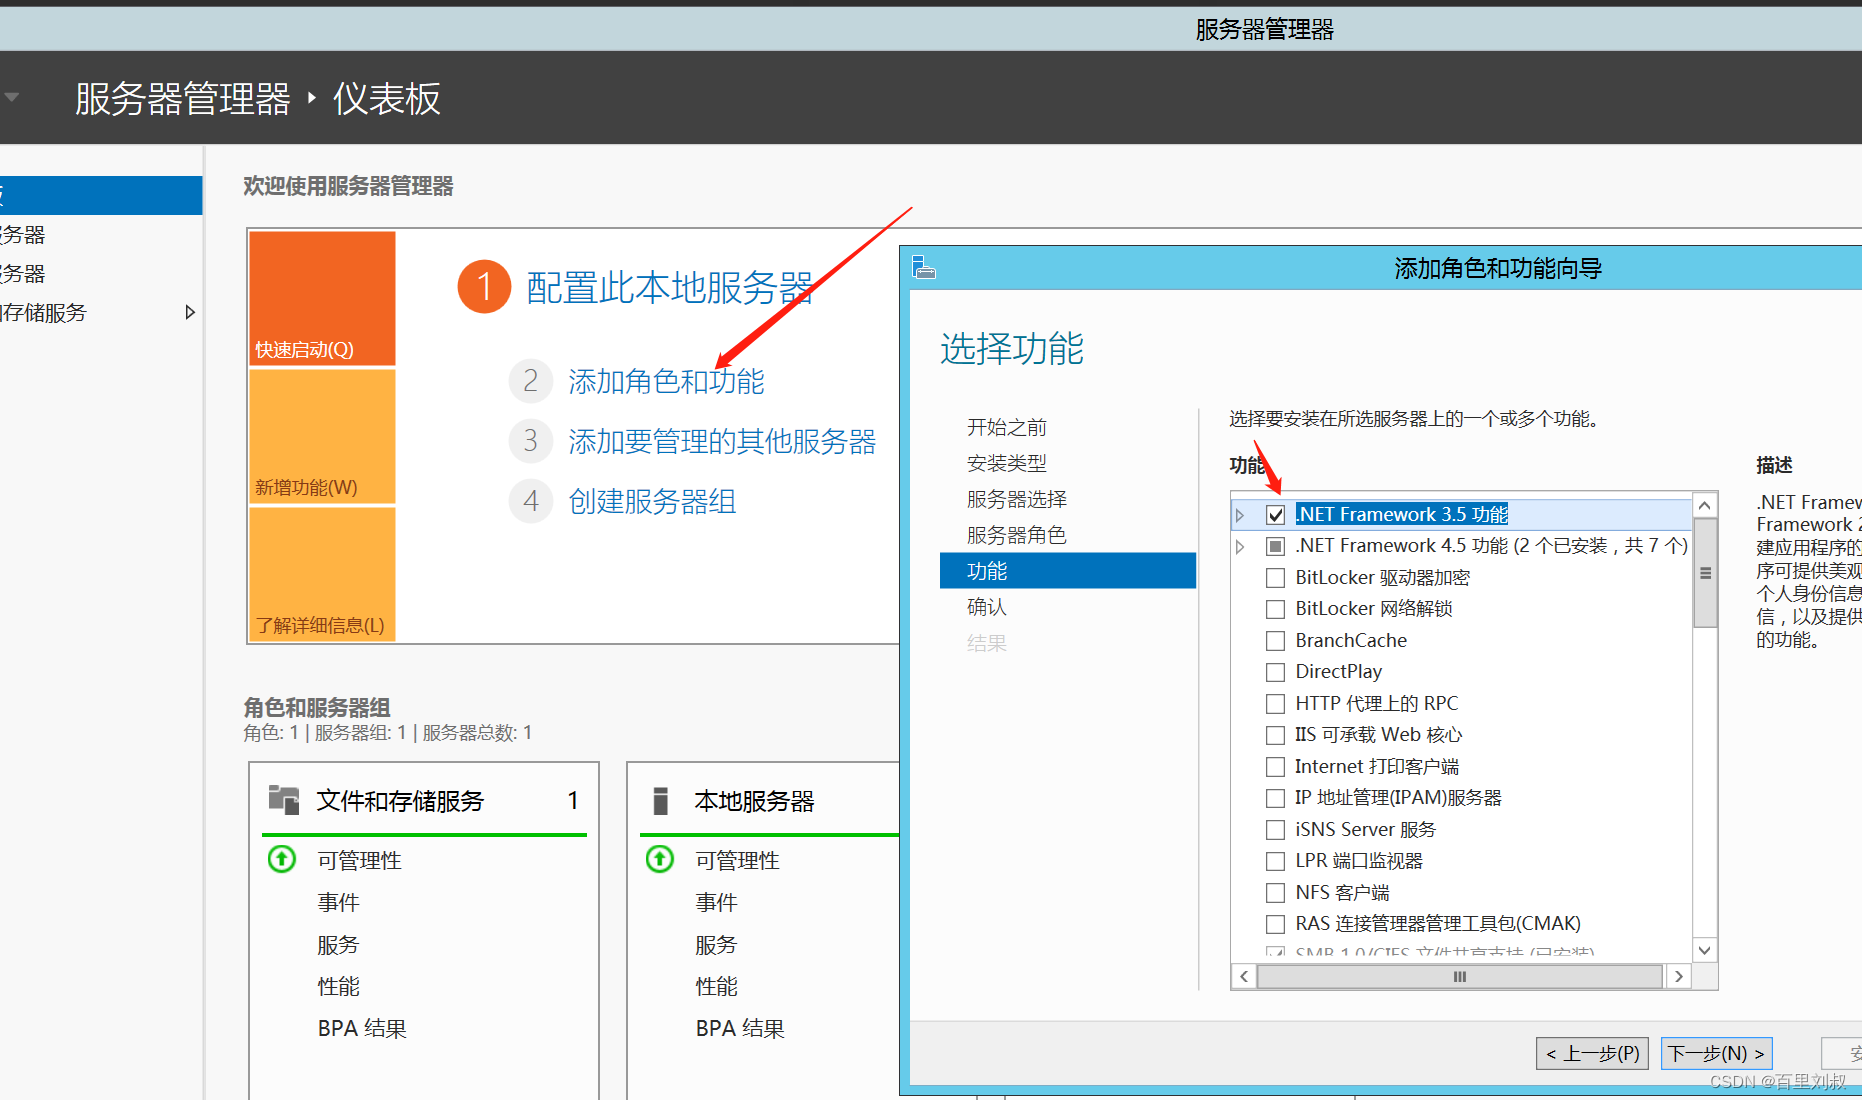
Task: Click 仪表板 breadcrumb in header
Action: click(386, 98)
